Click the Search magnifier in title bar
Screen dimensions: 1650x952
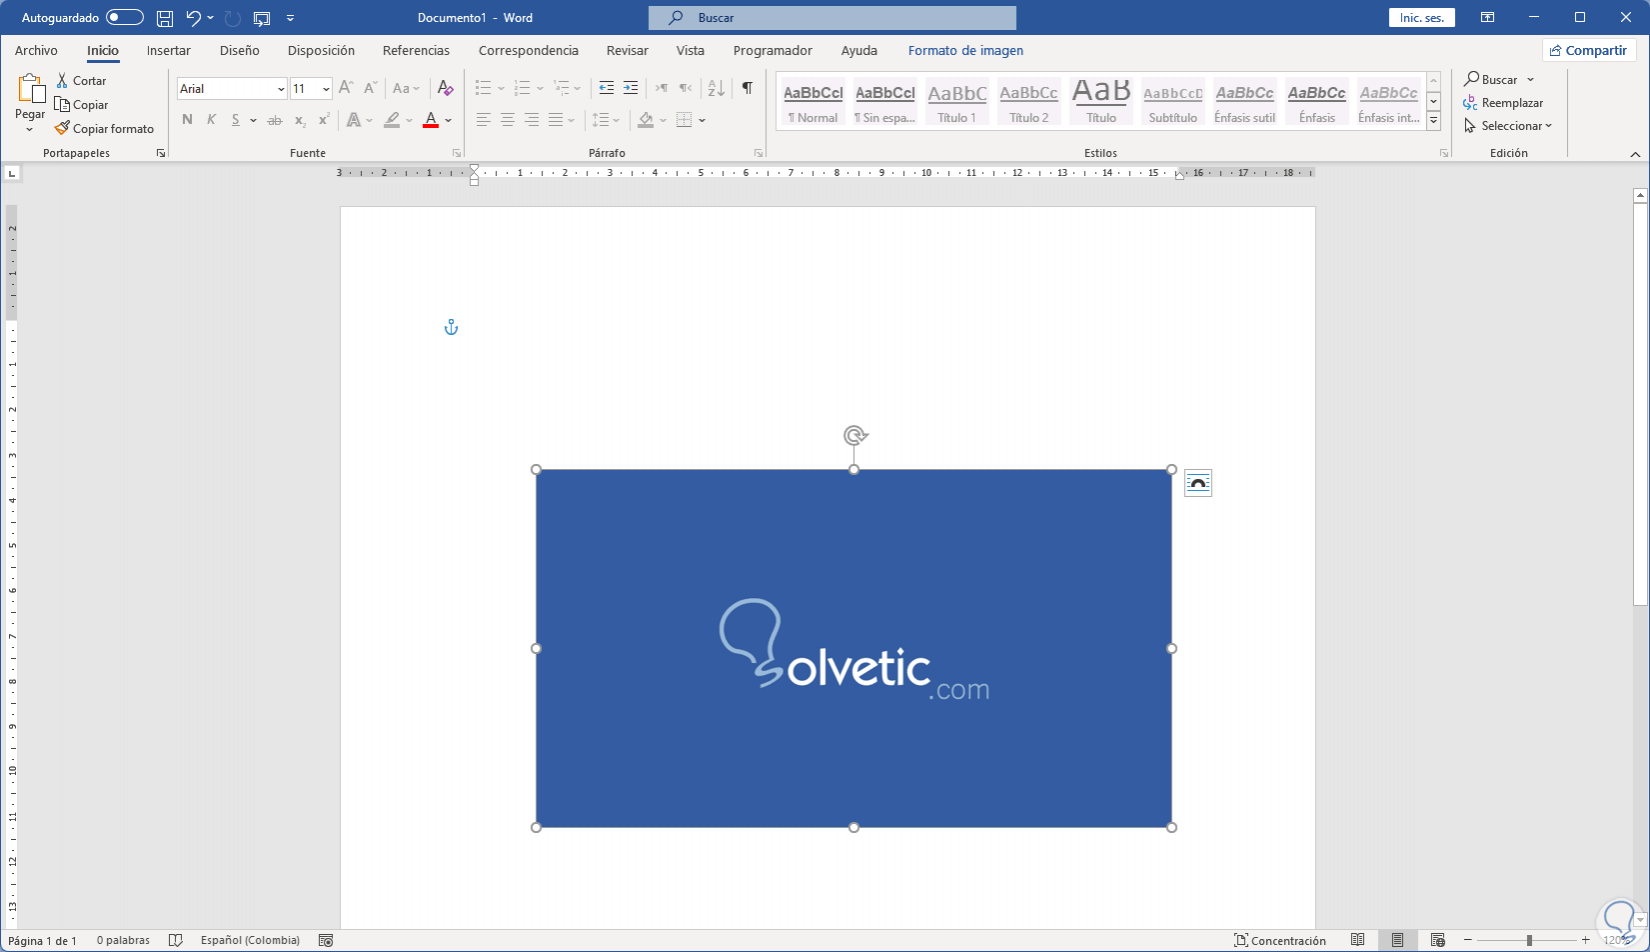pos(677,18)
